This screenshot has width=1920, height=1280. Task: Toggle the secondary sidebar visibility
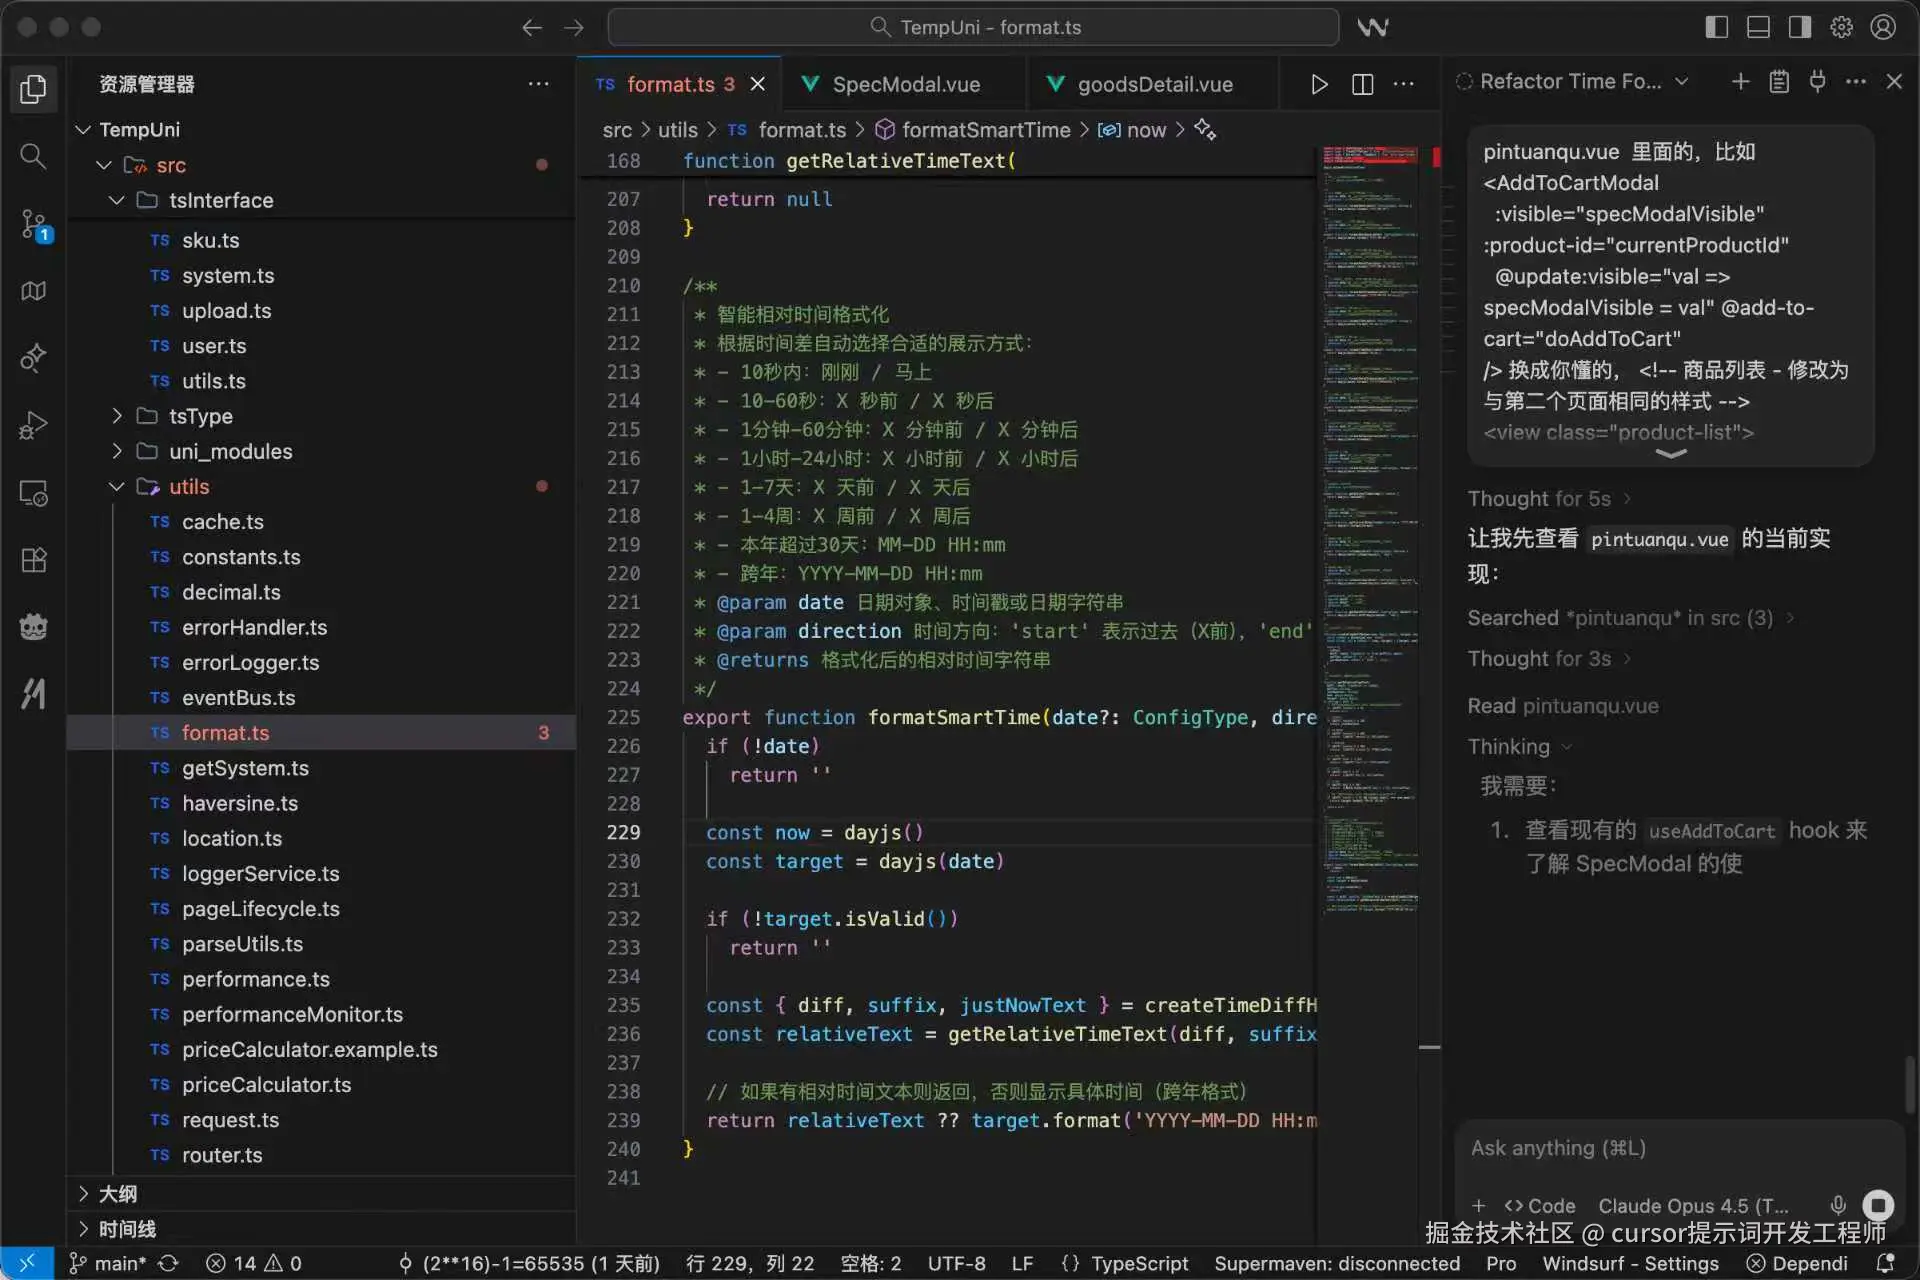(1799, 27)
